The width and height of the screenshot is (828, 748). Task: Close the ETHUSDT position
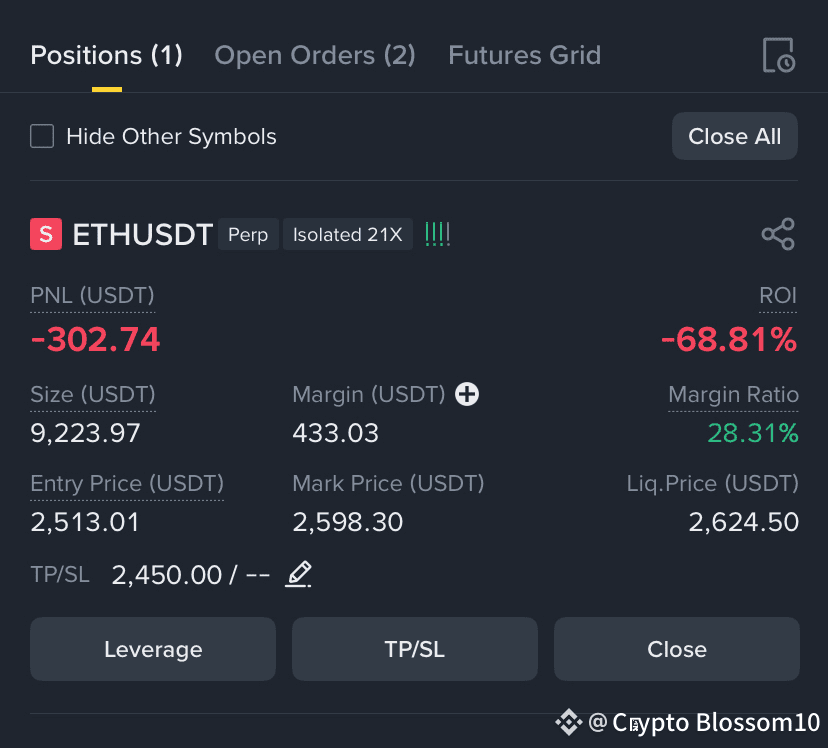[676, 649]
